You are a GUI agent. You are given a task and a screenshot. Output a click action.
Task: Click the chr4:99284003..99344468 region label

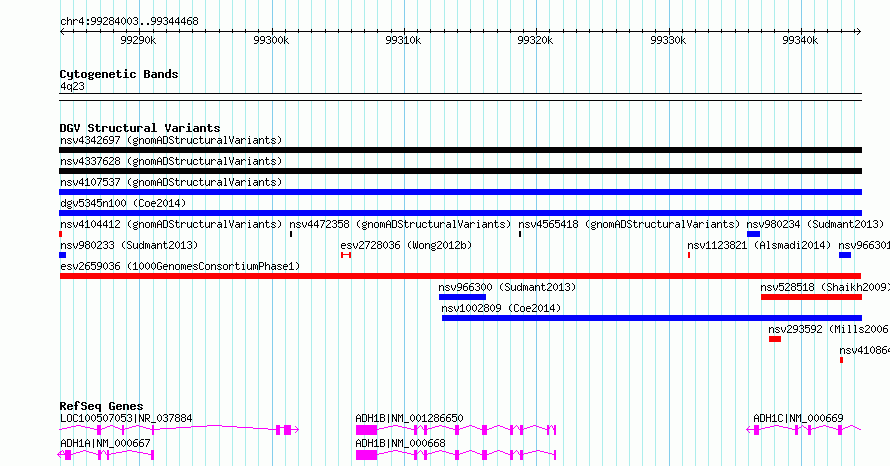129,21
